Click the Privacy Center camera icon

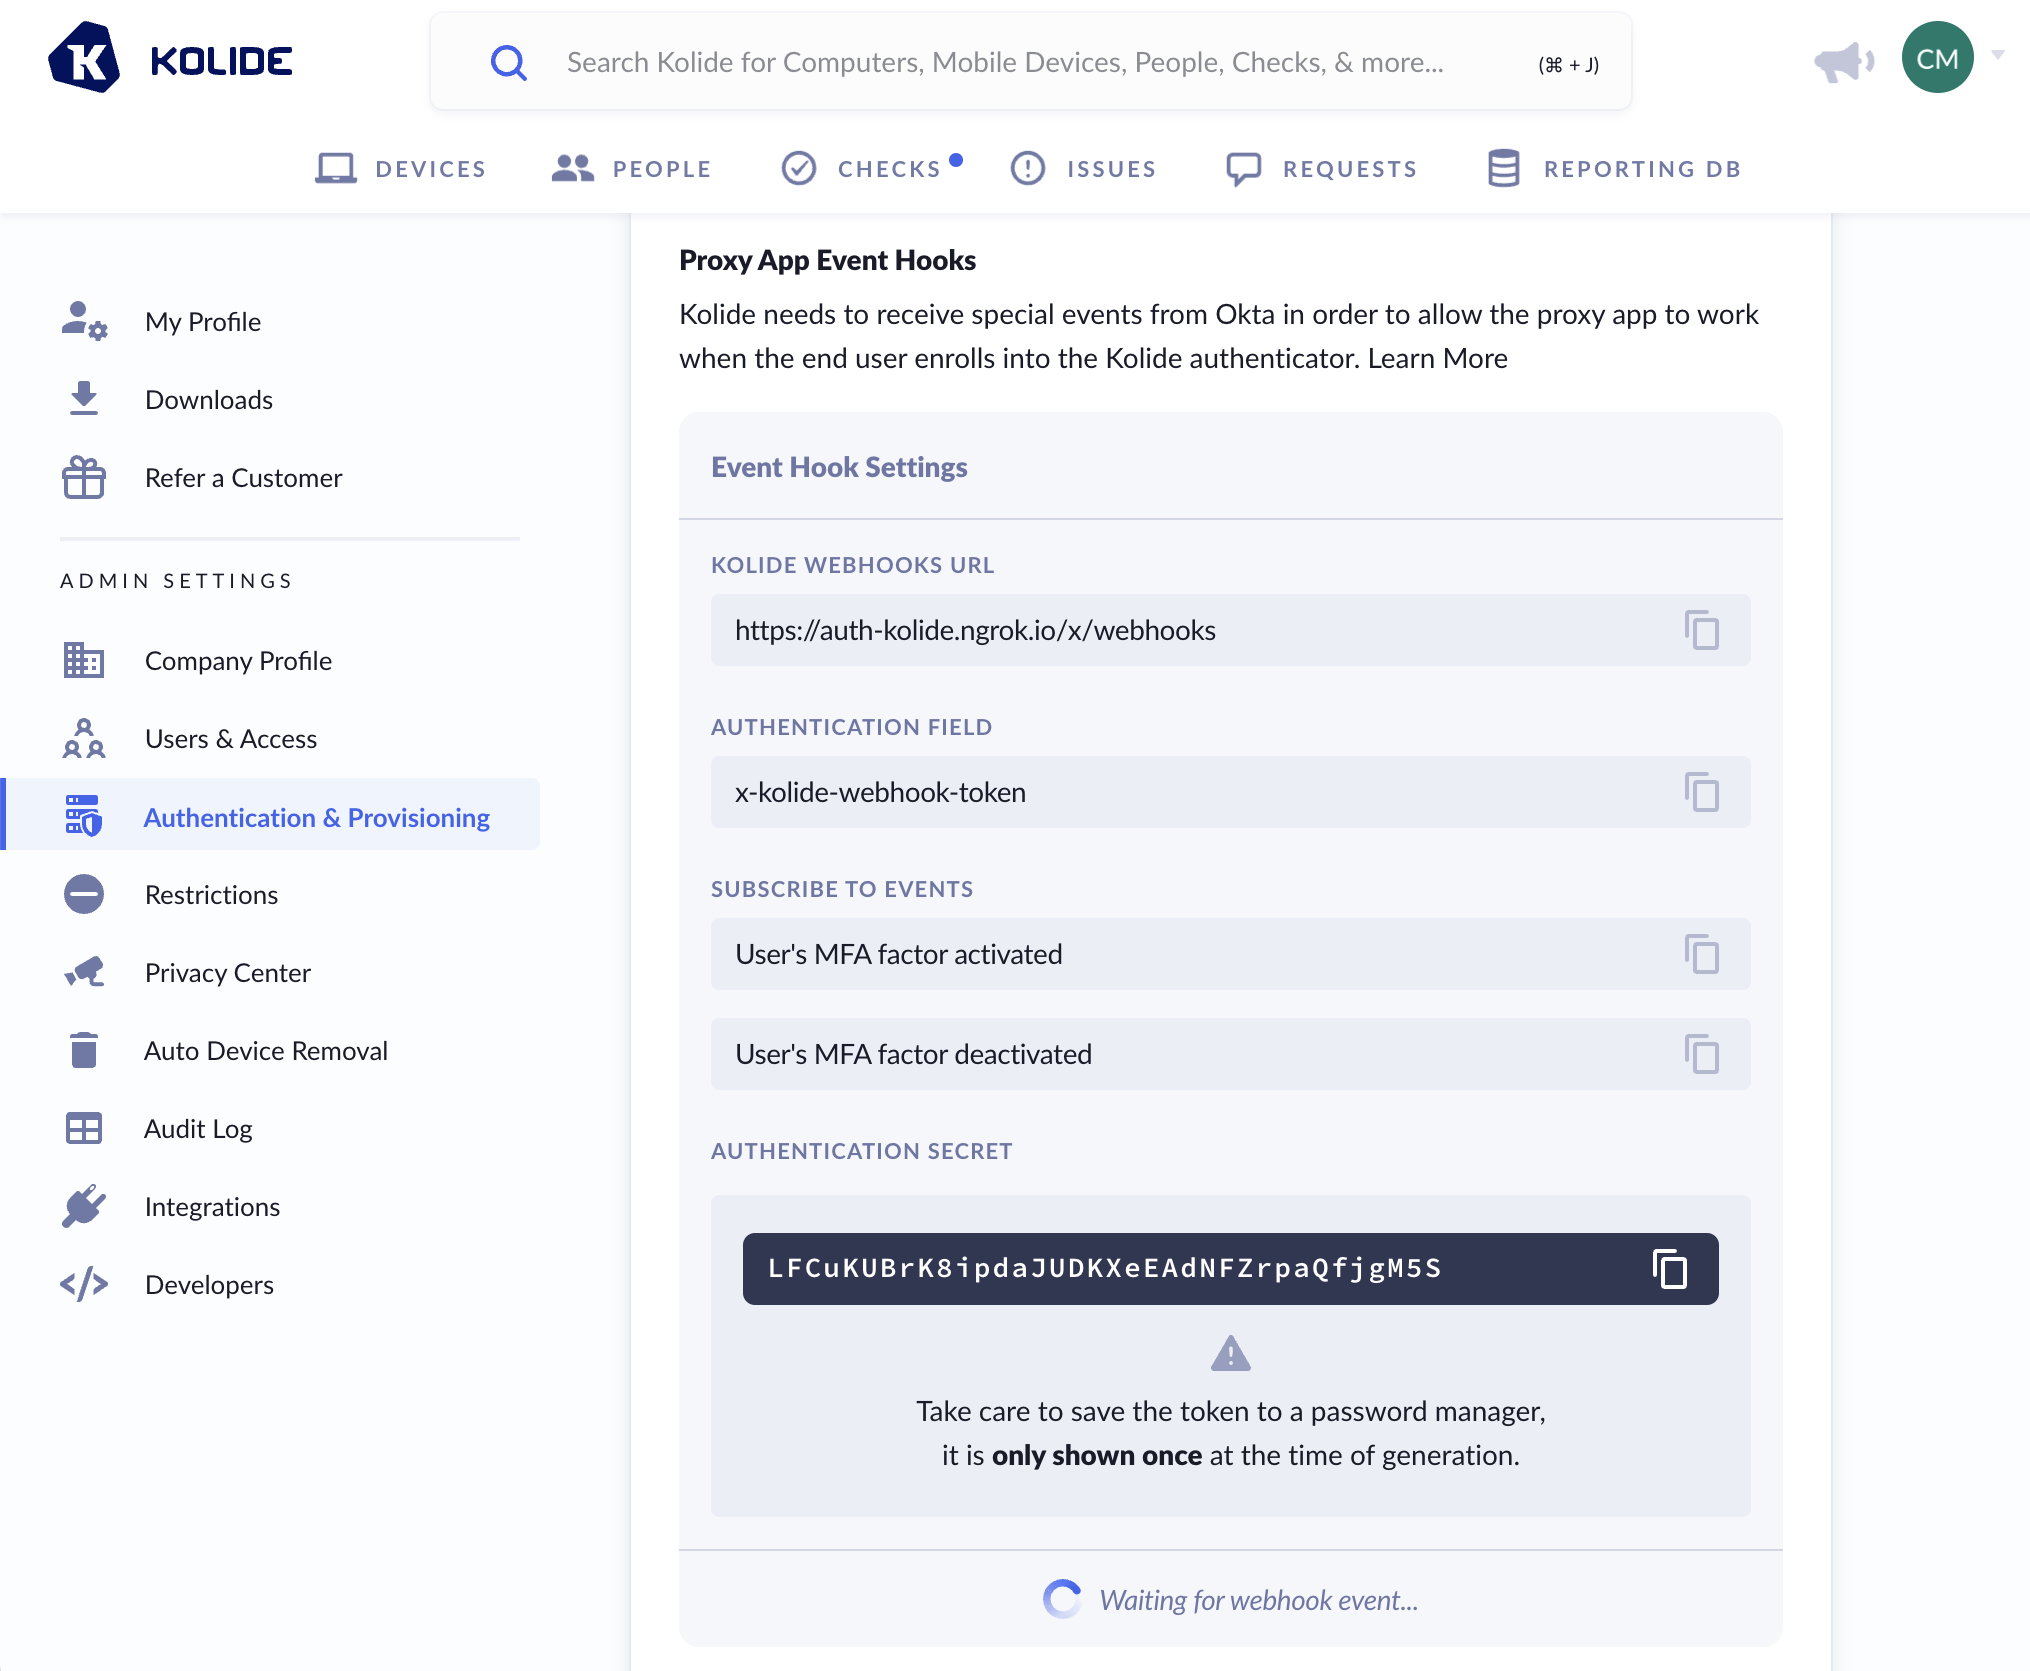[x=84, y=972]
